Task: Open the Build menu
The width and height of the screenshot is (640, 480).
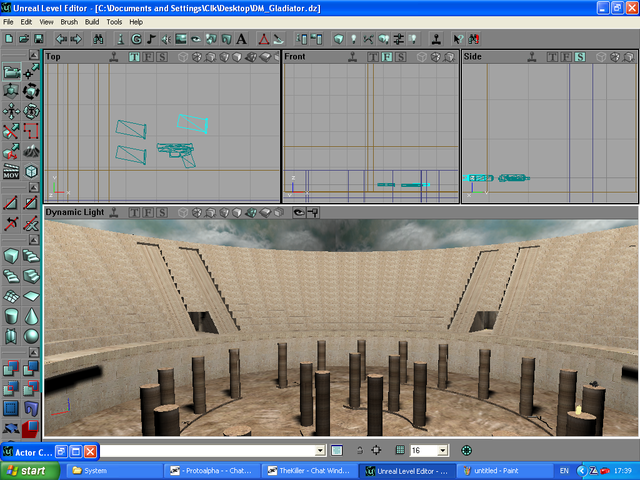Action: pos(92,21)
